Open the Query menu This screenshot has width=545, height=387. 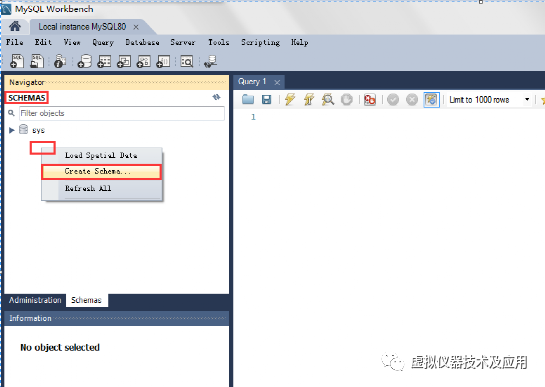(103, 42)
